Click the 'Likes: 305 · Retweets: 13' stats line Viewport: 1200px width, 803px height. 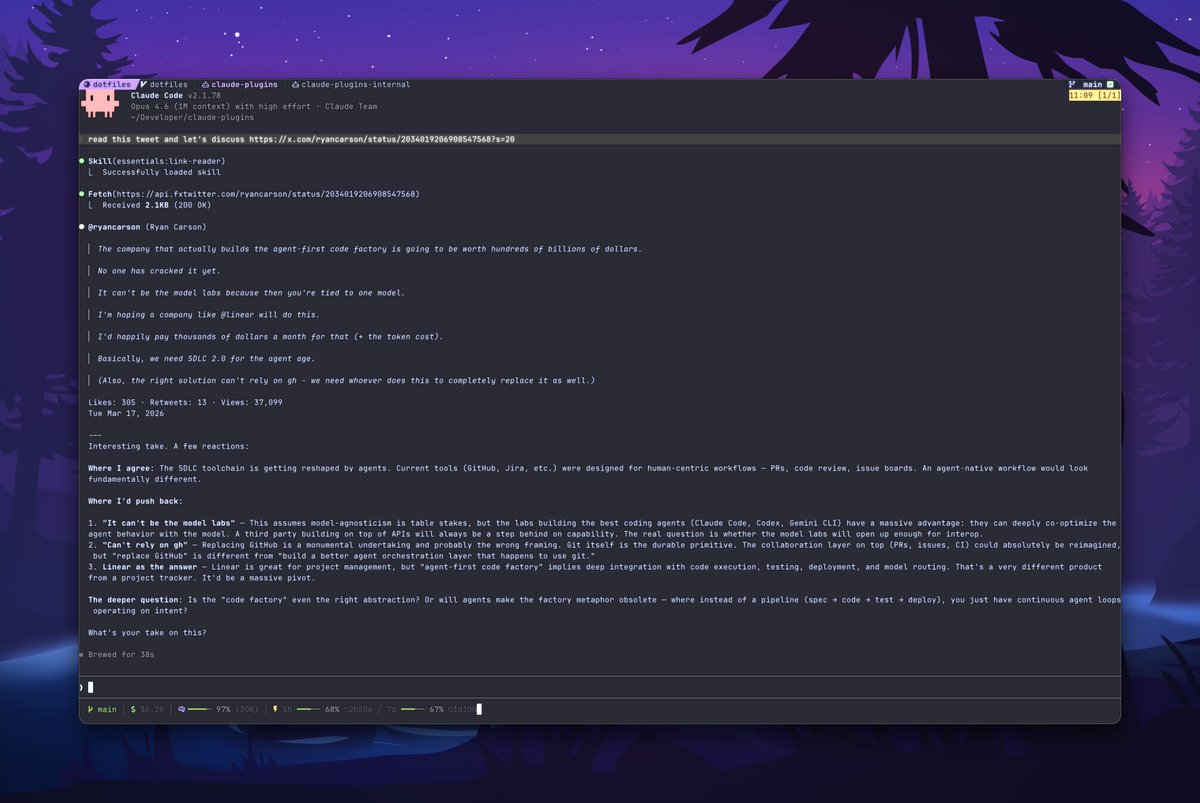click(x=185, y=402)
